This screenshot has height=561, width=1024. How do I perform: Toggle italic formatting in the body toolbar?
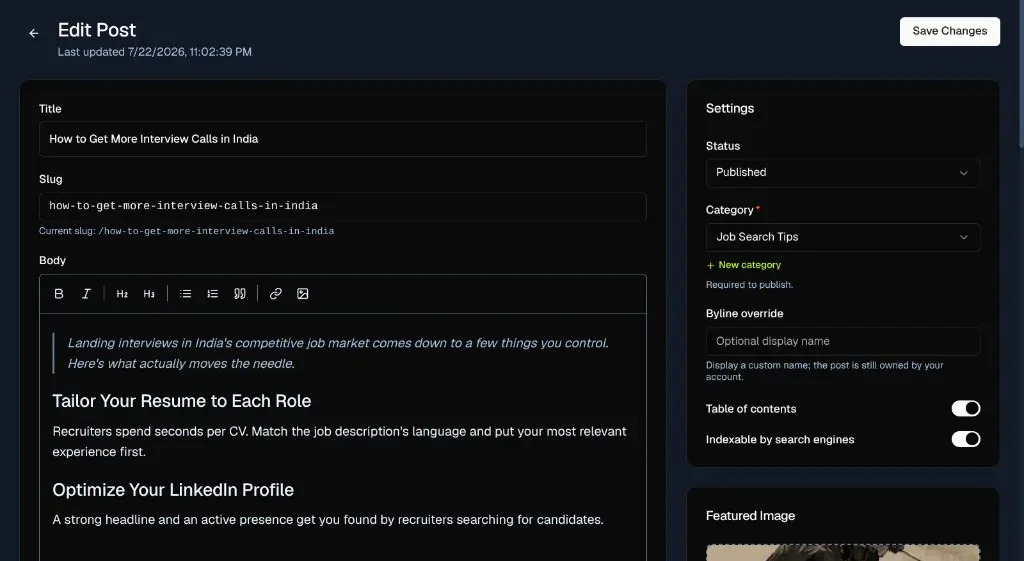pos(86,294)
